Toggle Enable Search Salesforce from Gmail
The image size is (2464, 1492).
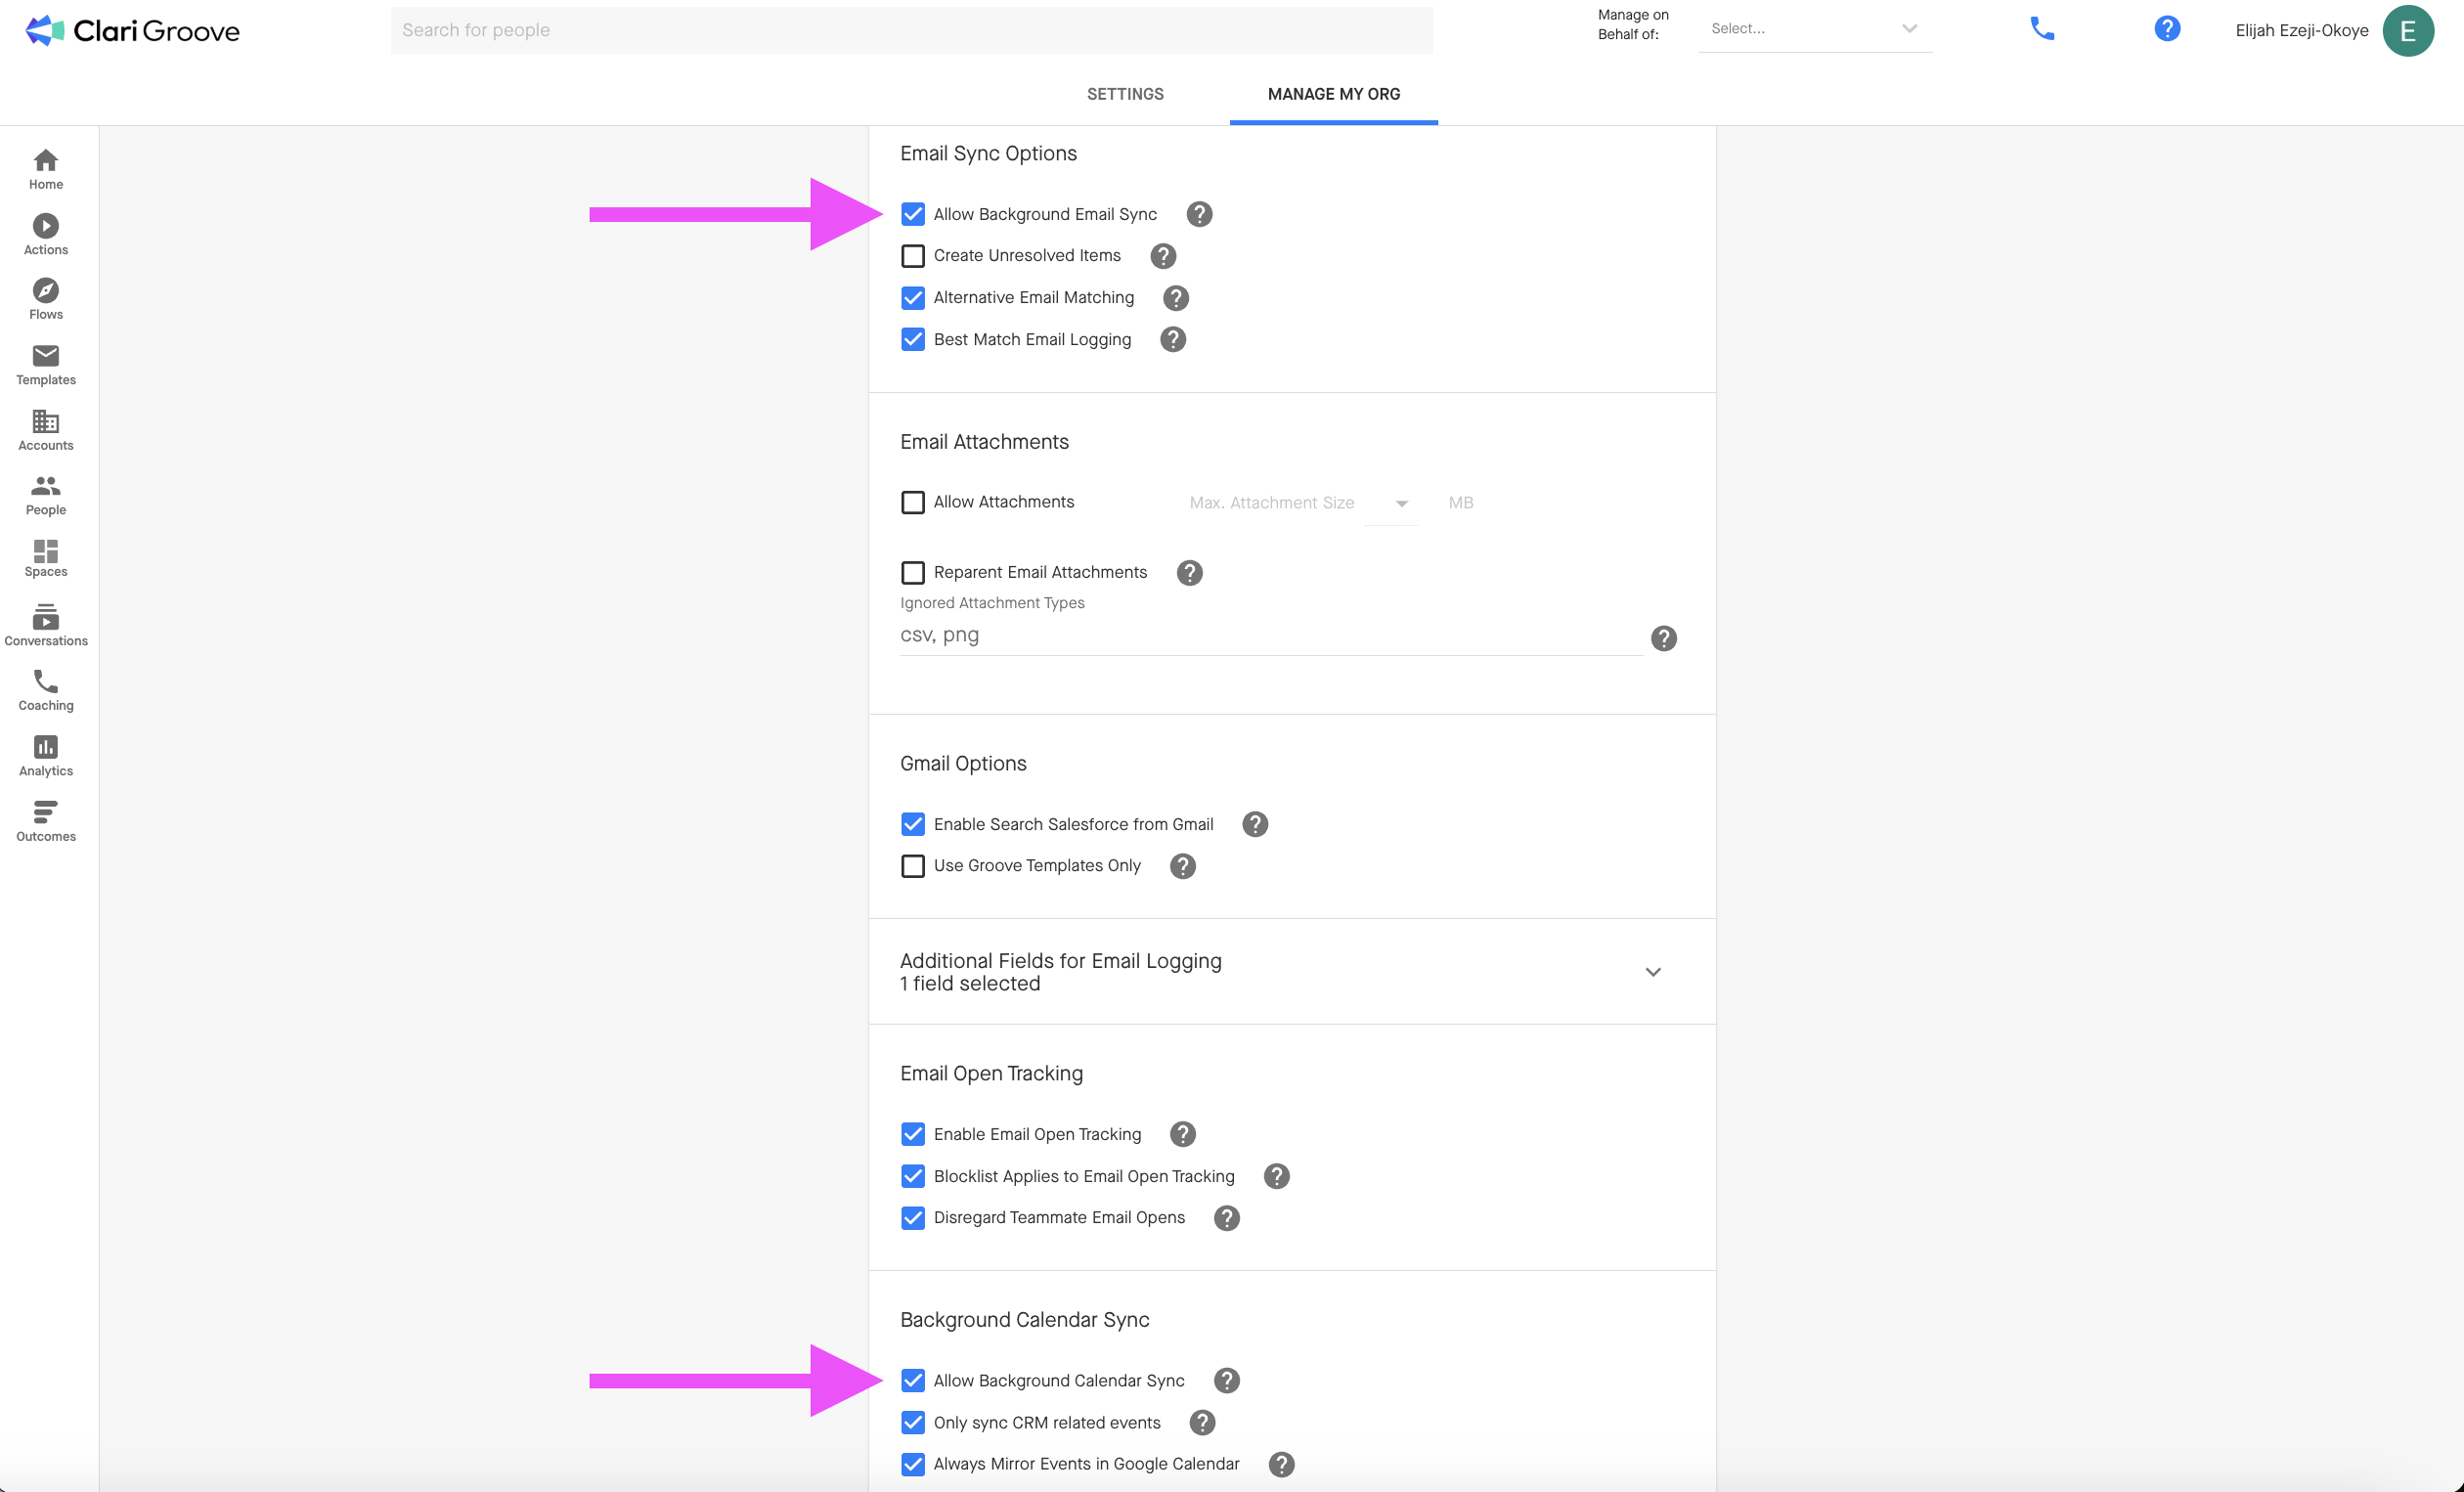pos(913,824)
